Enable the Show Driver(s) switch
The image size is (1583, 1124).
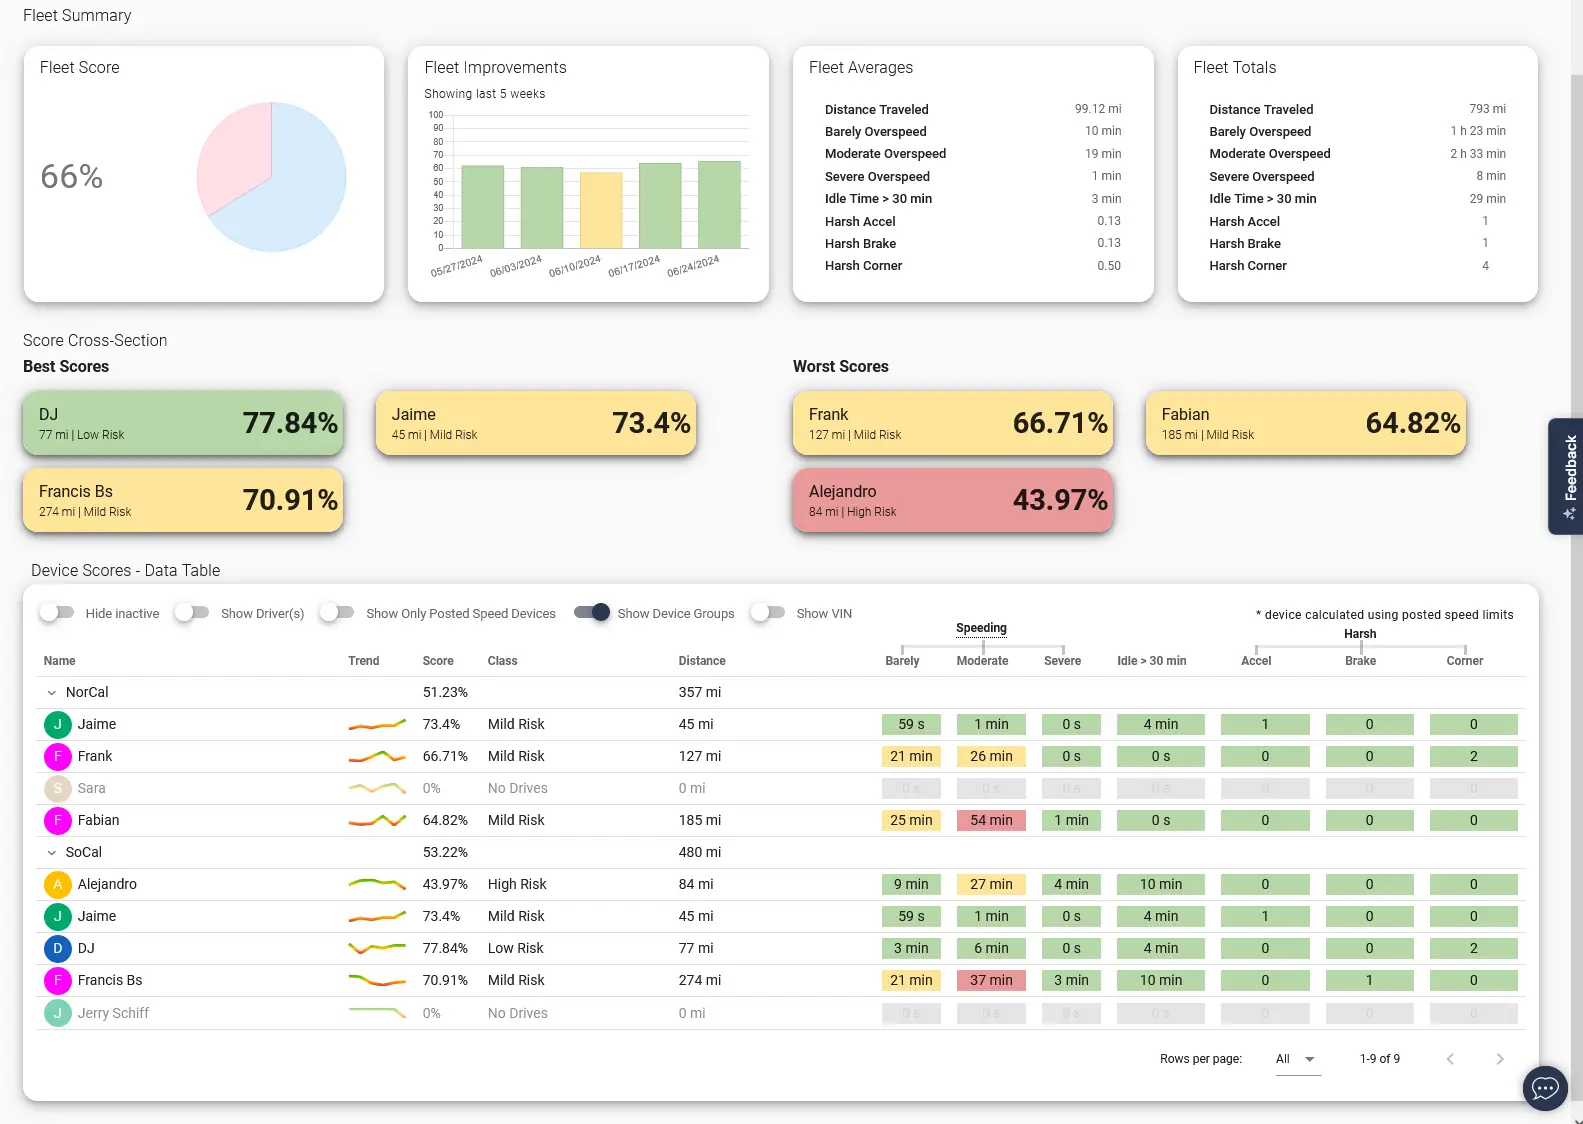[x=192, y=613]
